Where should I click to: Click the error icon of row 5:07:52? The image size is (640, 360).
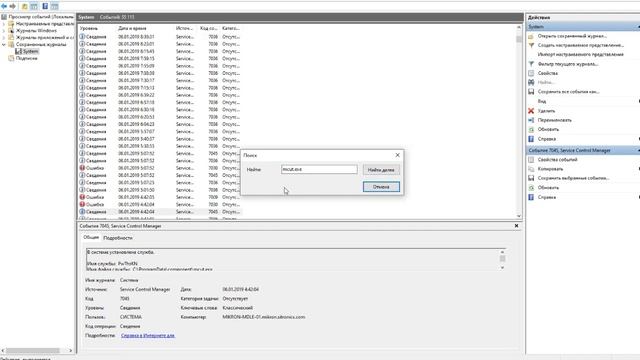[82, 168]
